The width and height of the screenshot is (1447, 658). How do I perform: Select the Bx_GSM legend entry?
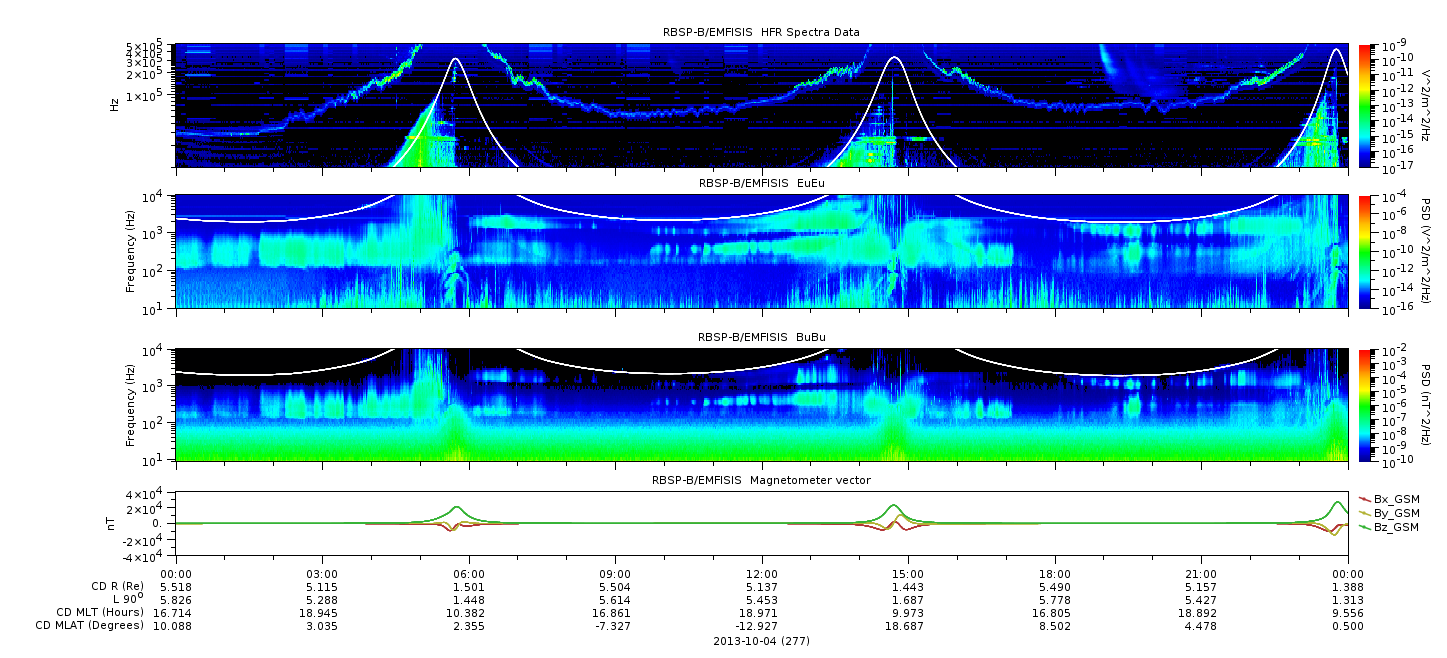pos(1389,498)
